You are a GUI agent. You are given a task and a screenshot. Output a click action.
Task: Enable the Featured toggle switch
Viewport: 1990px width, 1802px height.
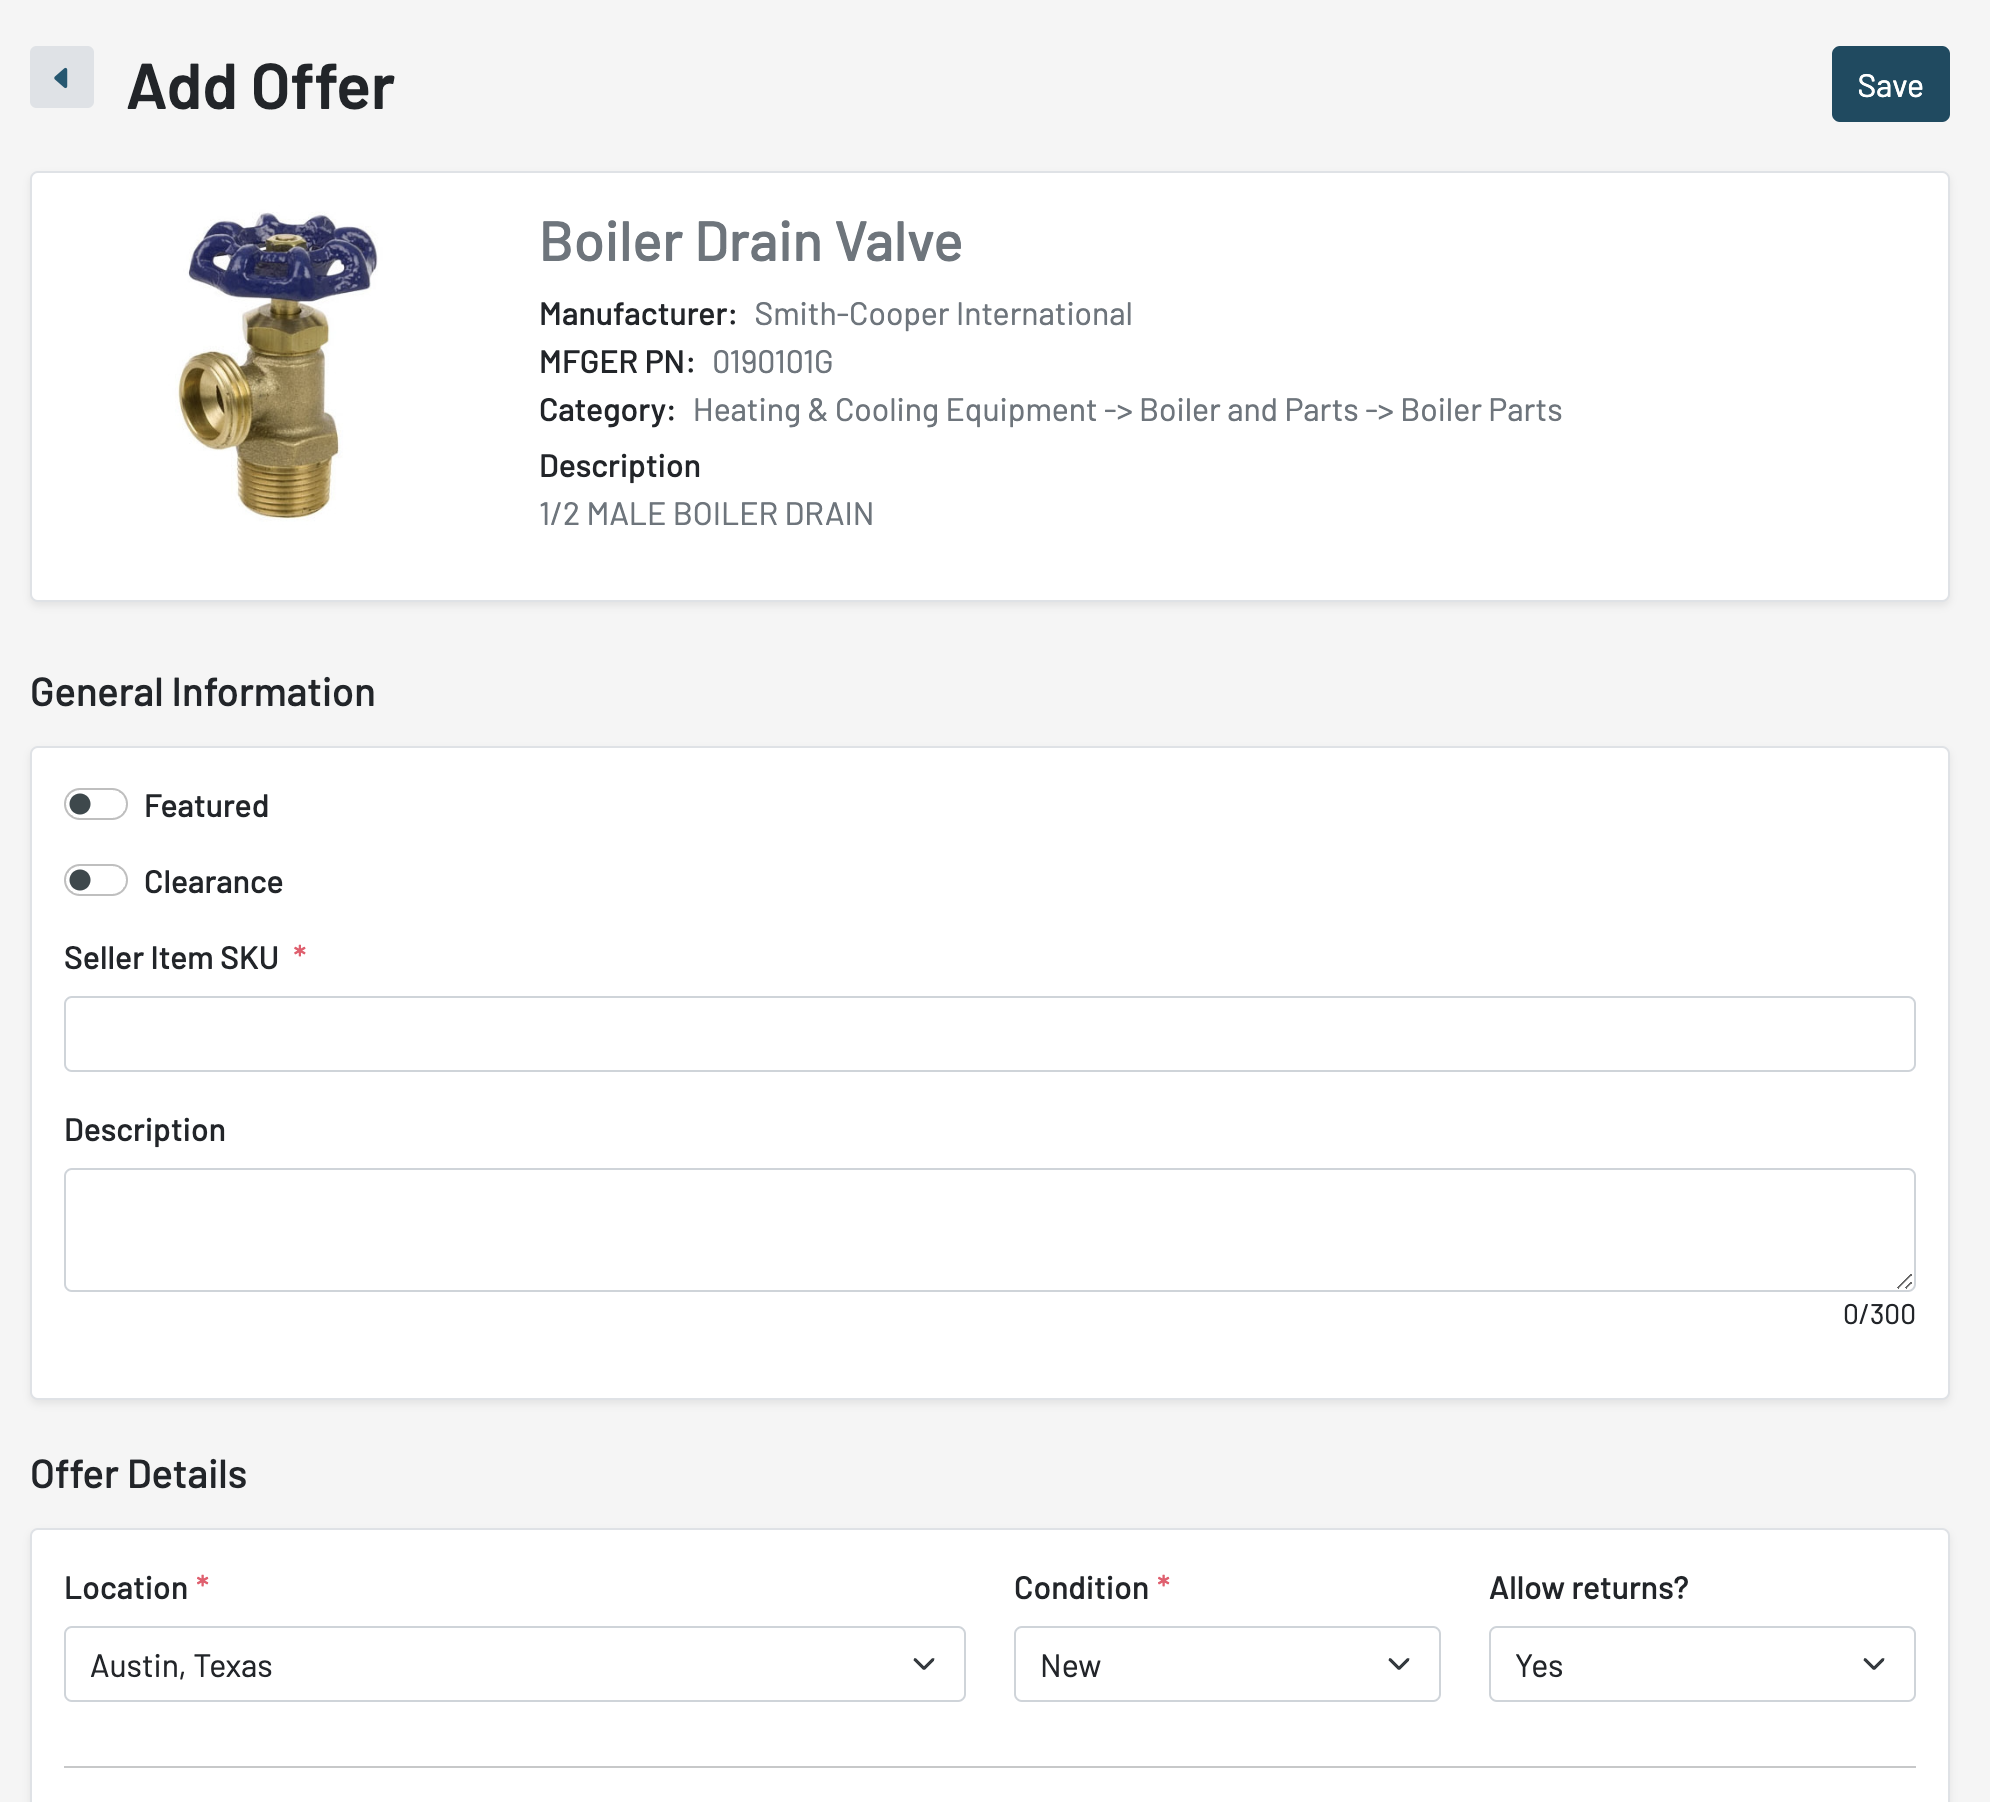click(96, 805)
